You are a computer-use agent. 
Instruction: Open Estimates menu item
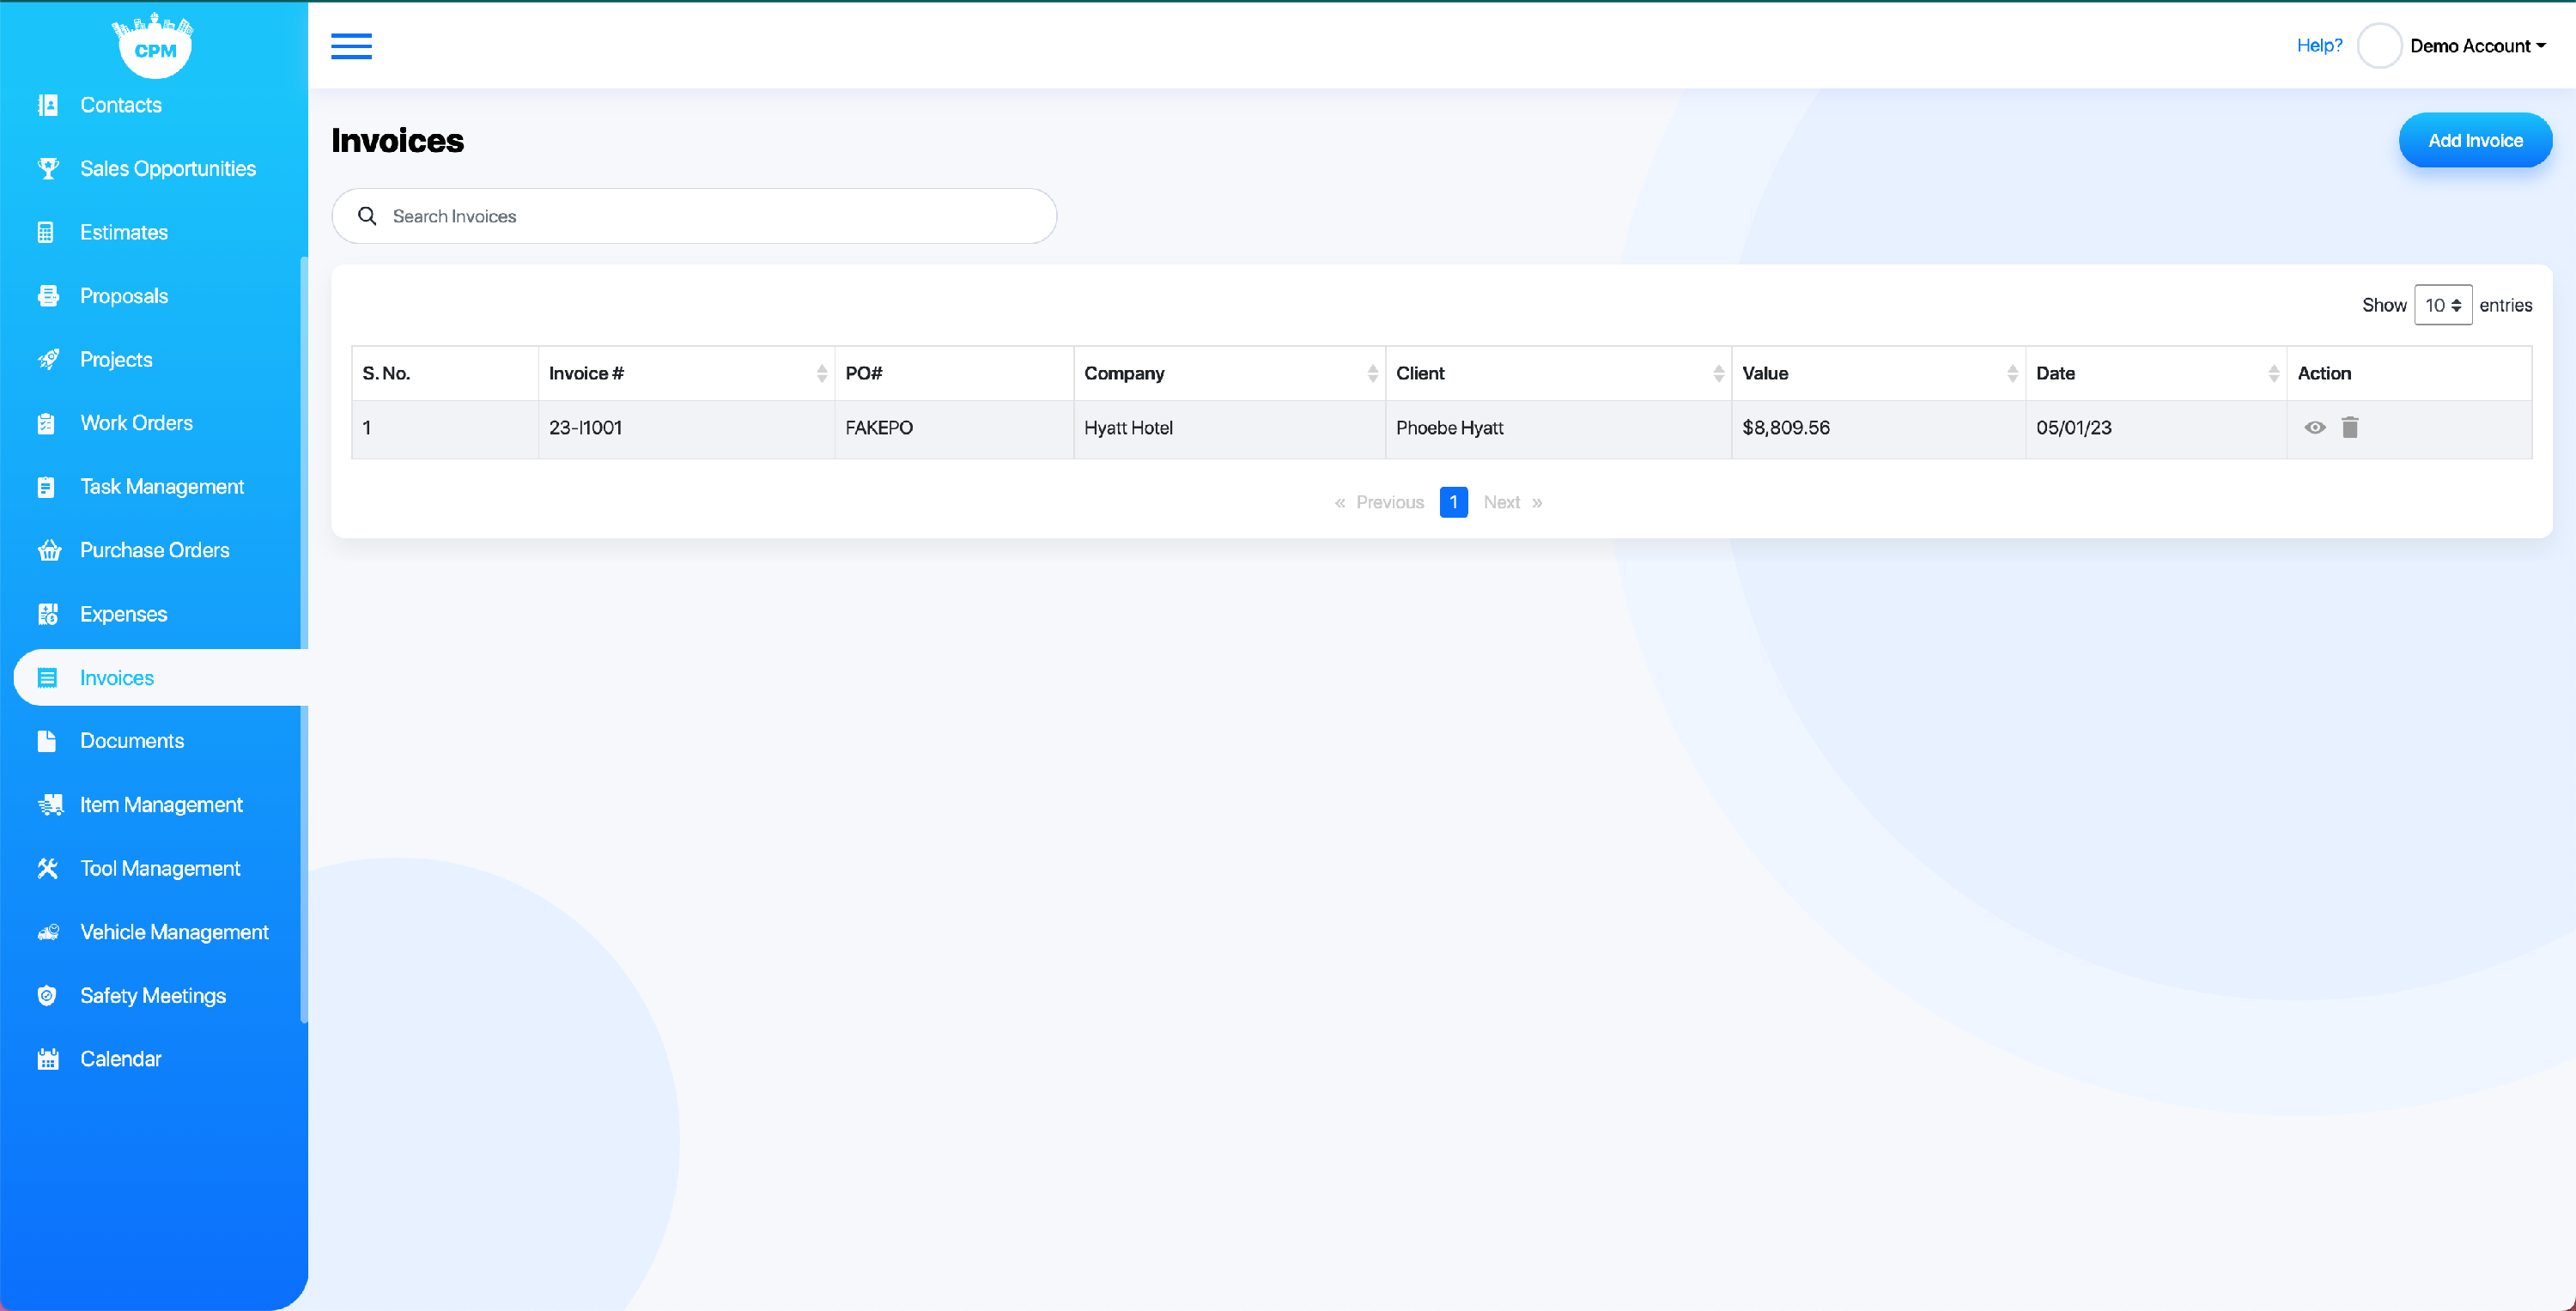(123, 233)
